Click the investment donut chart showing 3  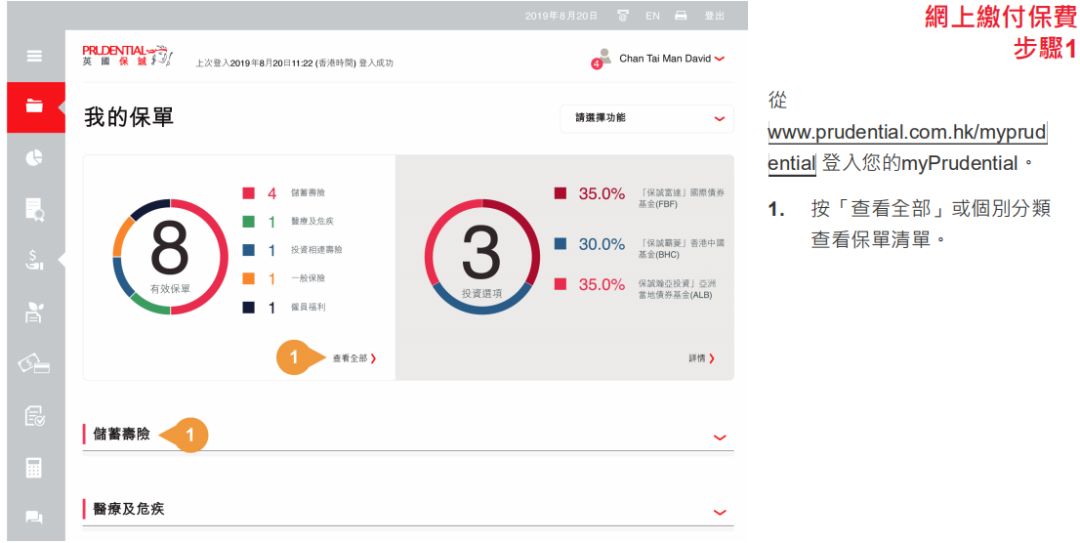482,257
